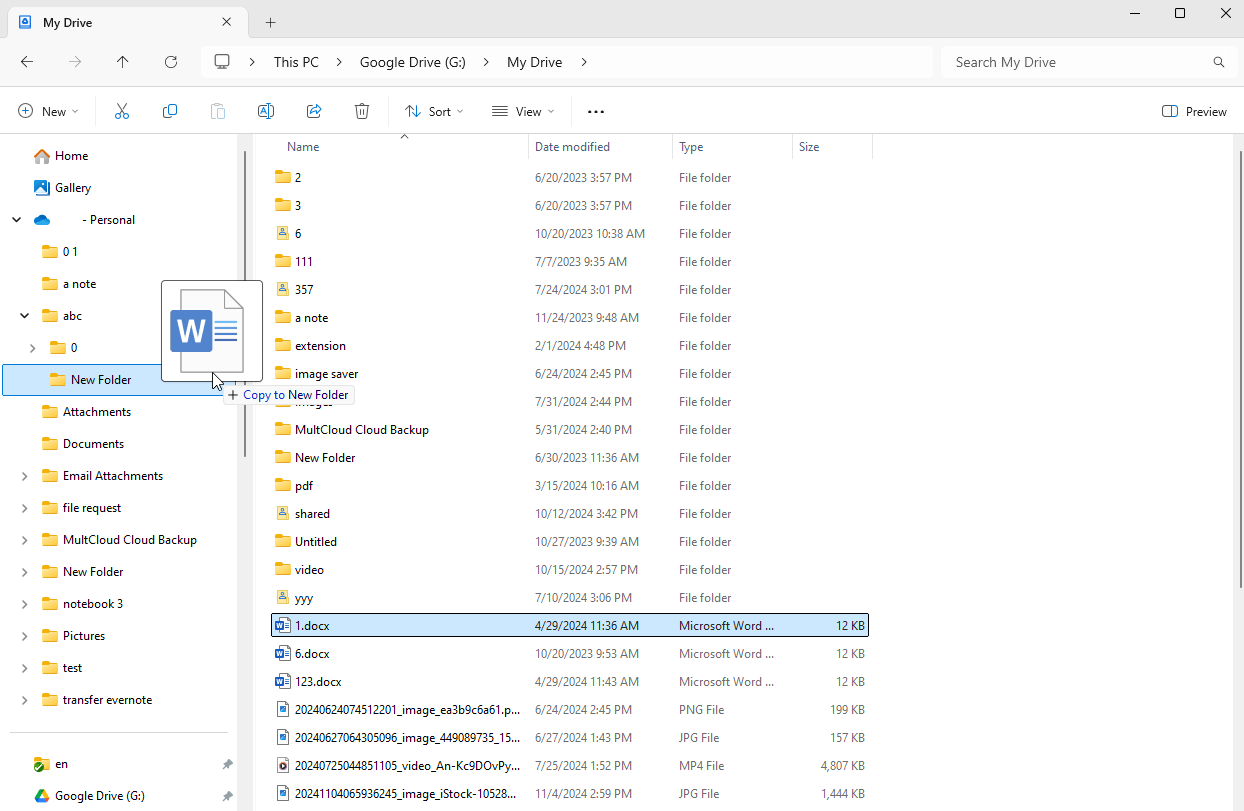Select the Untitled folder
The image size is (1244, 811).
[570, 542]
